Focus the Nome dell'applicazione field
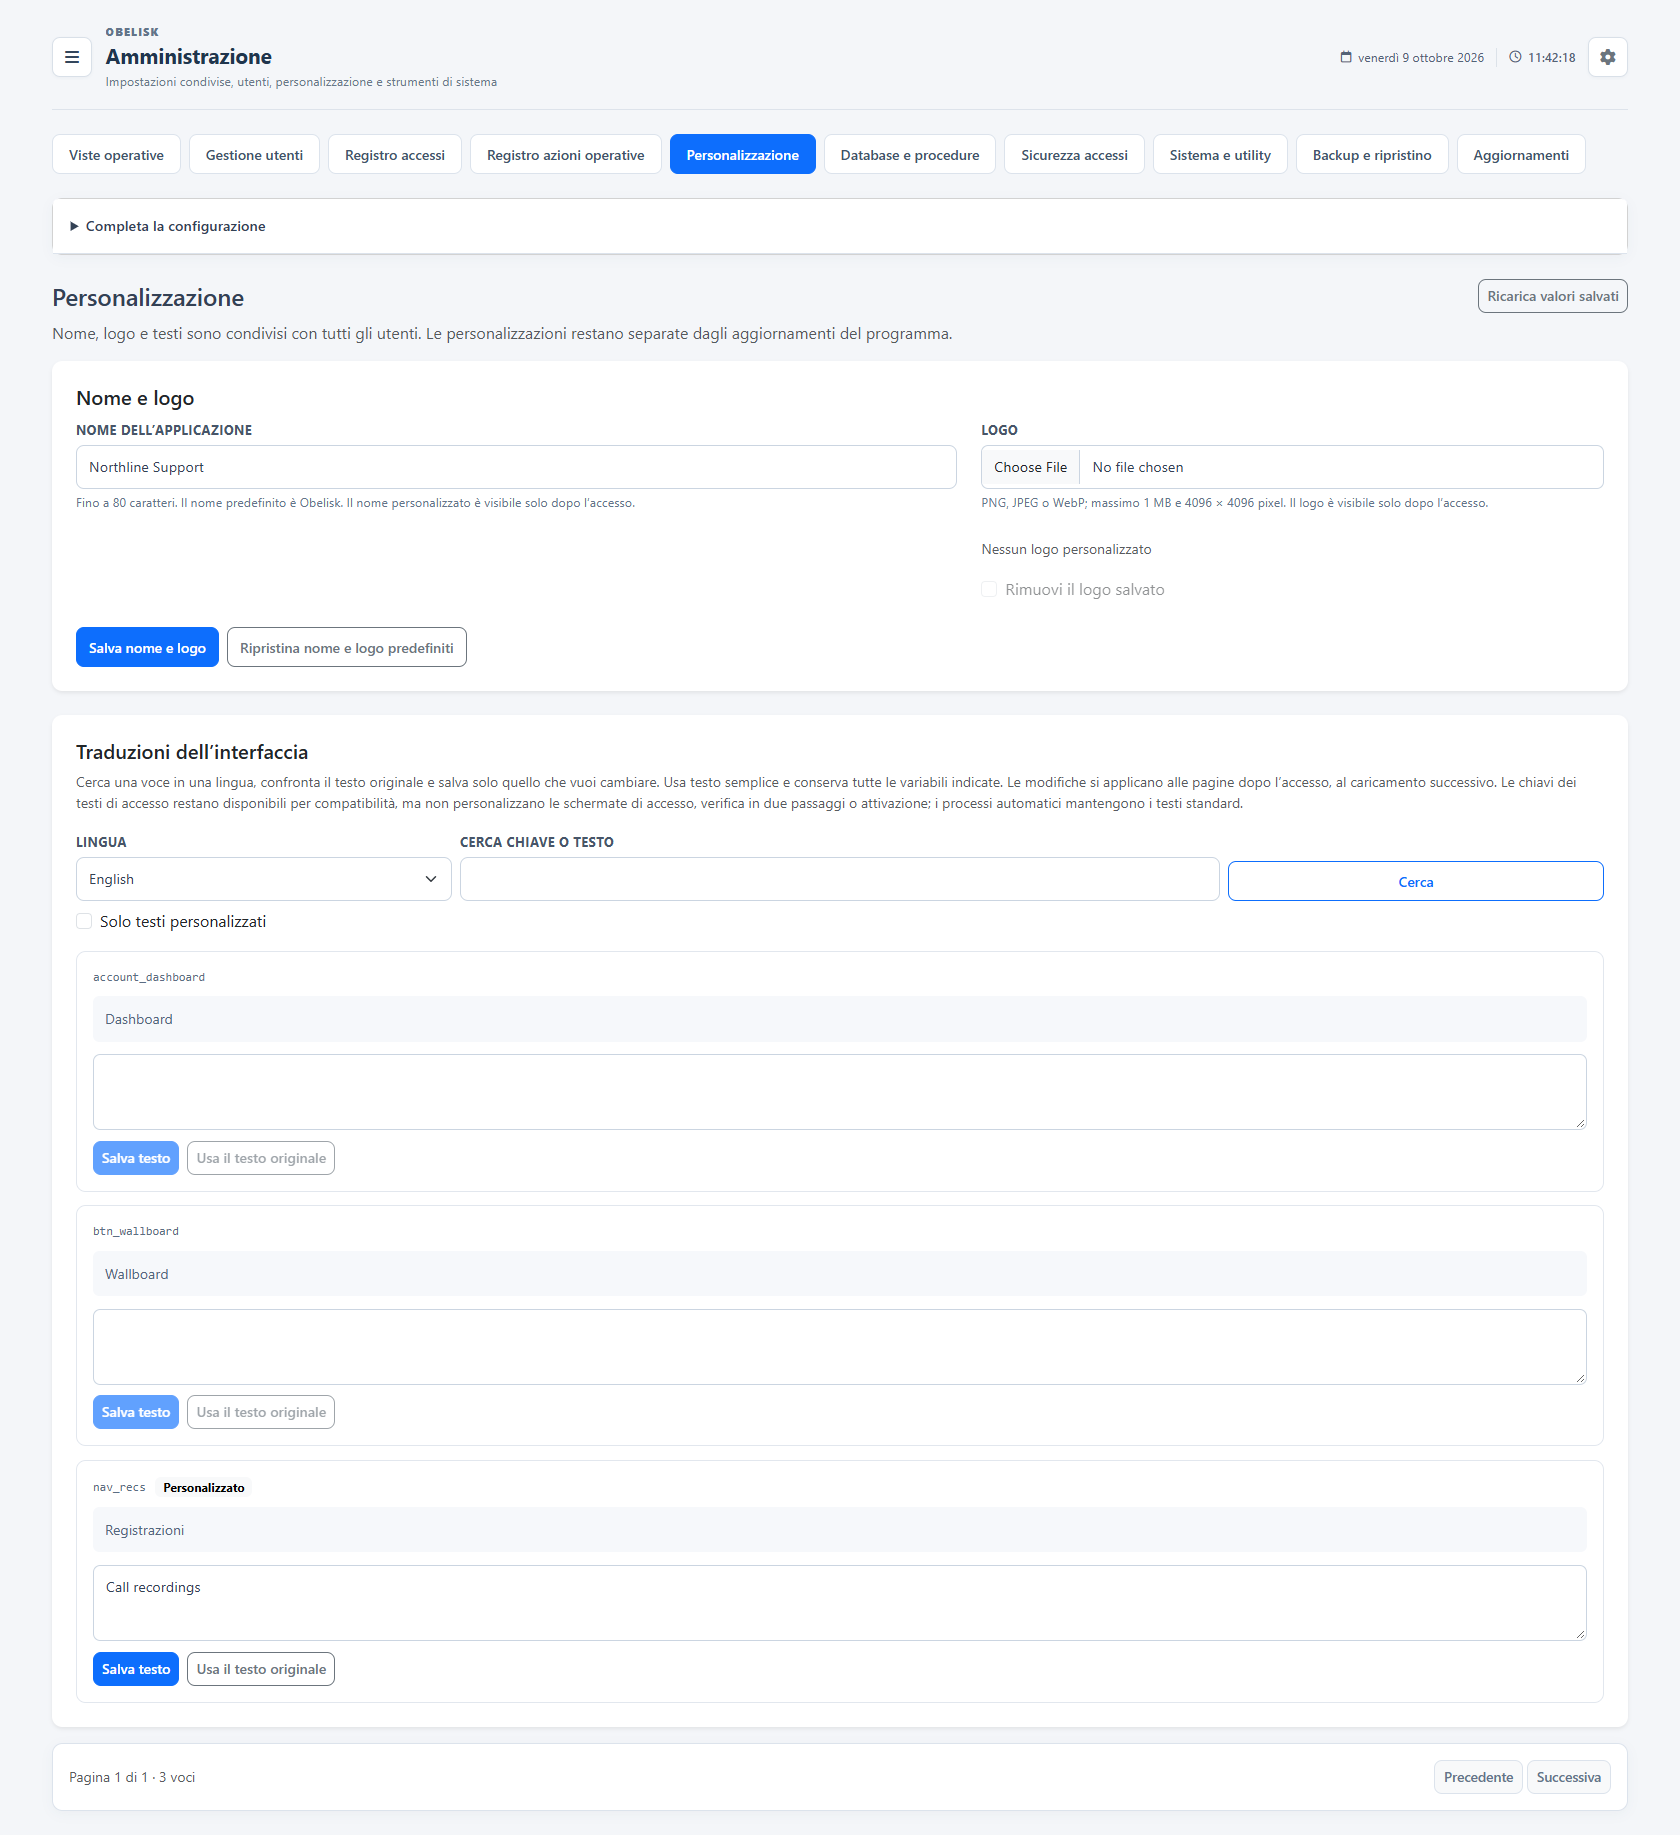Viewport: 1680px width, 1835px height. coord(516,467)
